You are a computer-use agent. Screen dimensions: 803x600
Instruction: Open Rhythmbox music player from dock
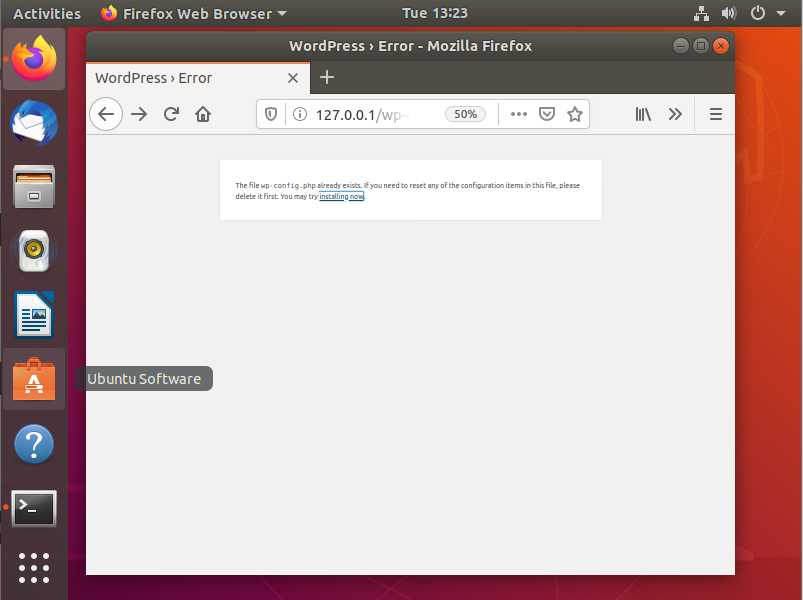[x=34, y=250]
